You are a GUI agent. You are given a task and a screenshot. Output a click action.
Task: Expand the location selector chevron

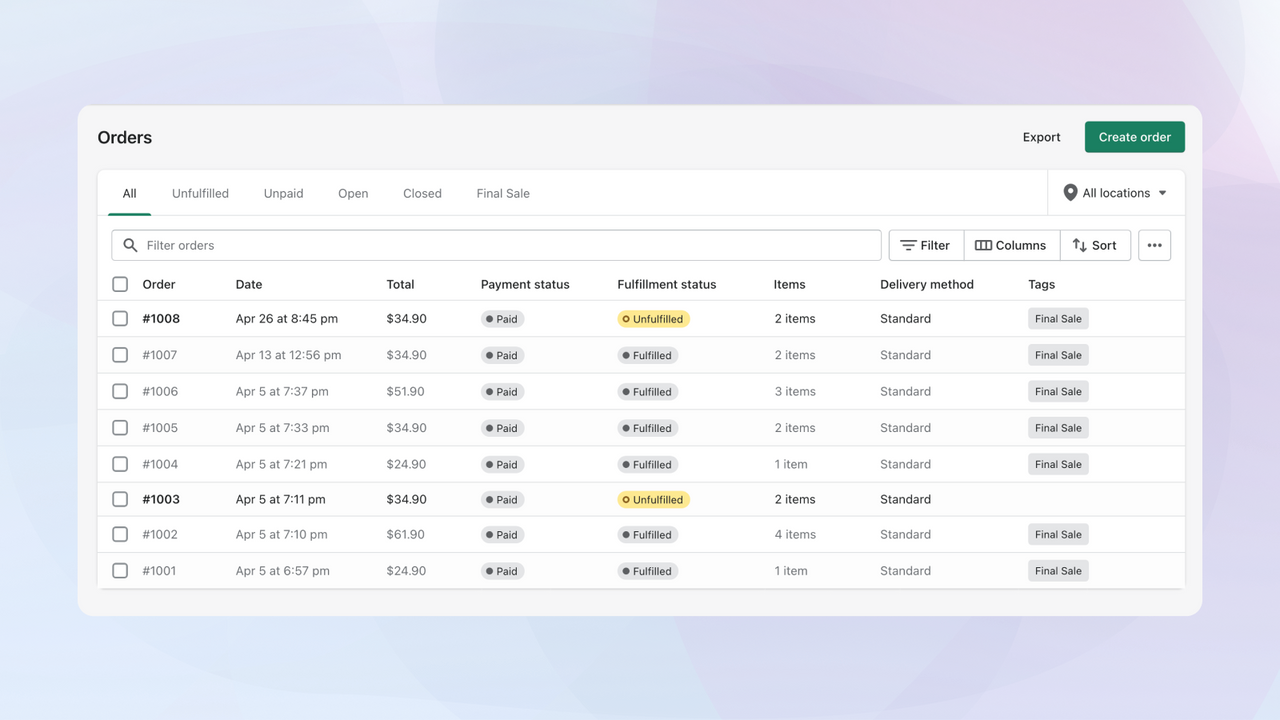point(1162,193)
